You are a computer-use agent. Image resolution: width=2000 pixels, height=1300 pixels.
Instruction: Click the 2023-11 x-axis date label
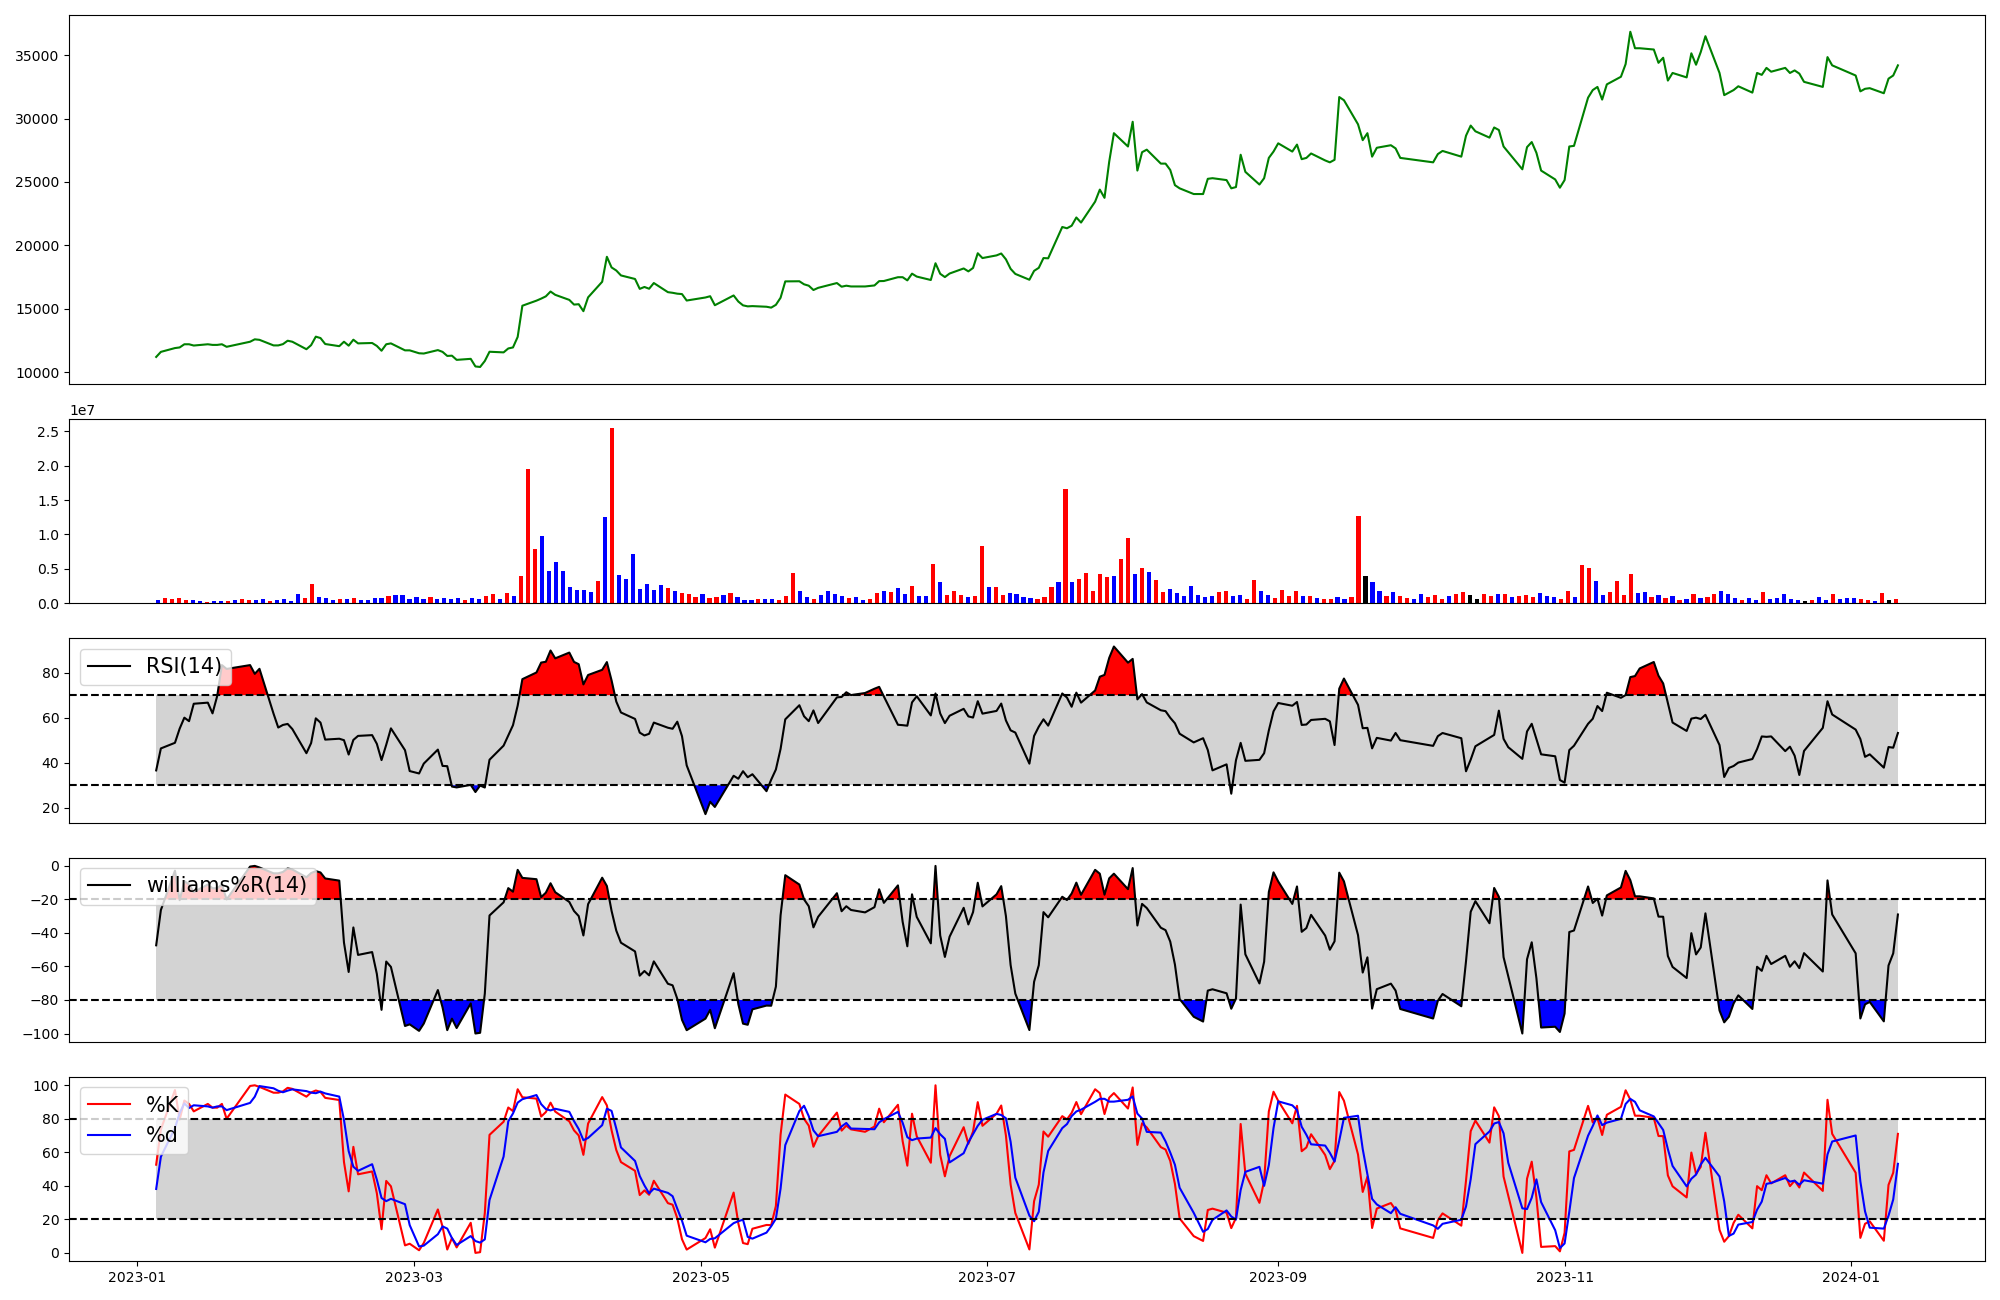[x=1564, y=1277]
